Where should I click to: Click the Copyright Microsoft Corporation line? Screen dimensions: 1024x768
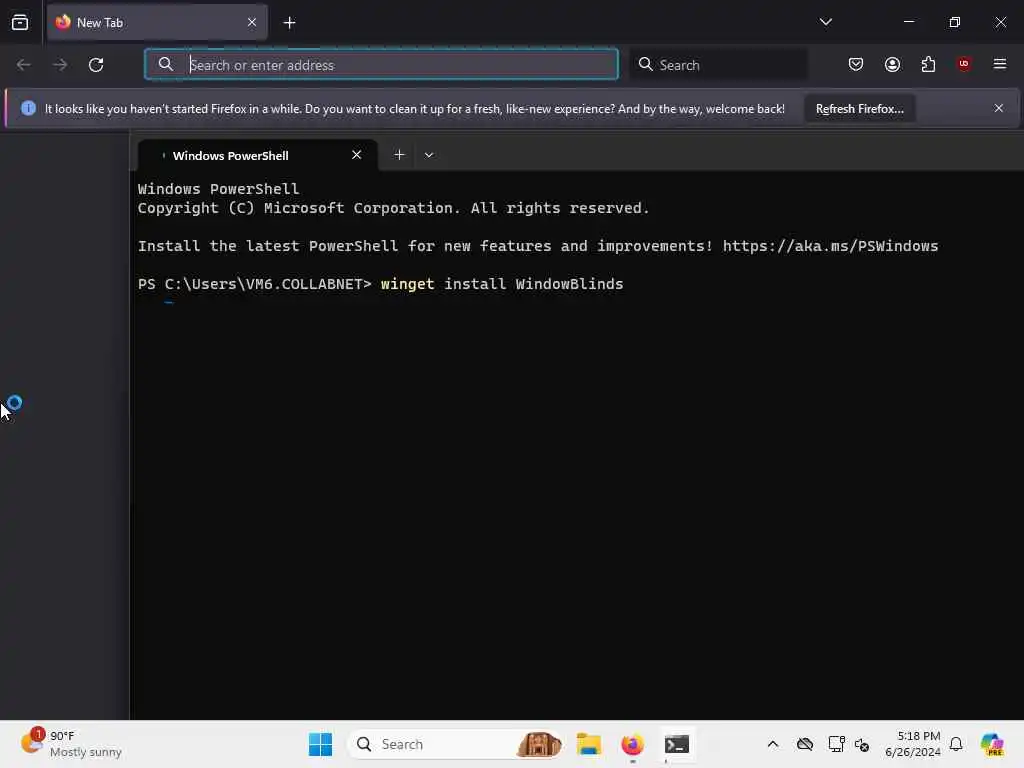coord(393,208)
